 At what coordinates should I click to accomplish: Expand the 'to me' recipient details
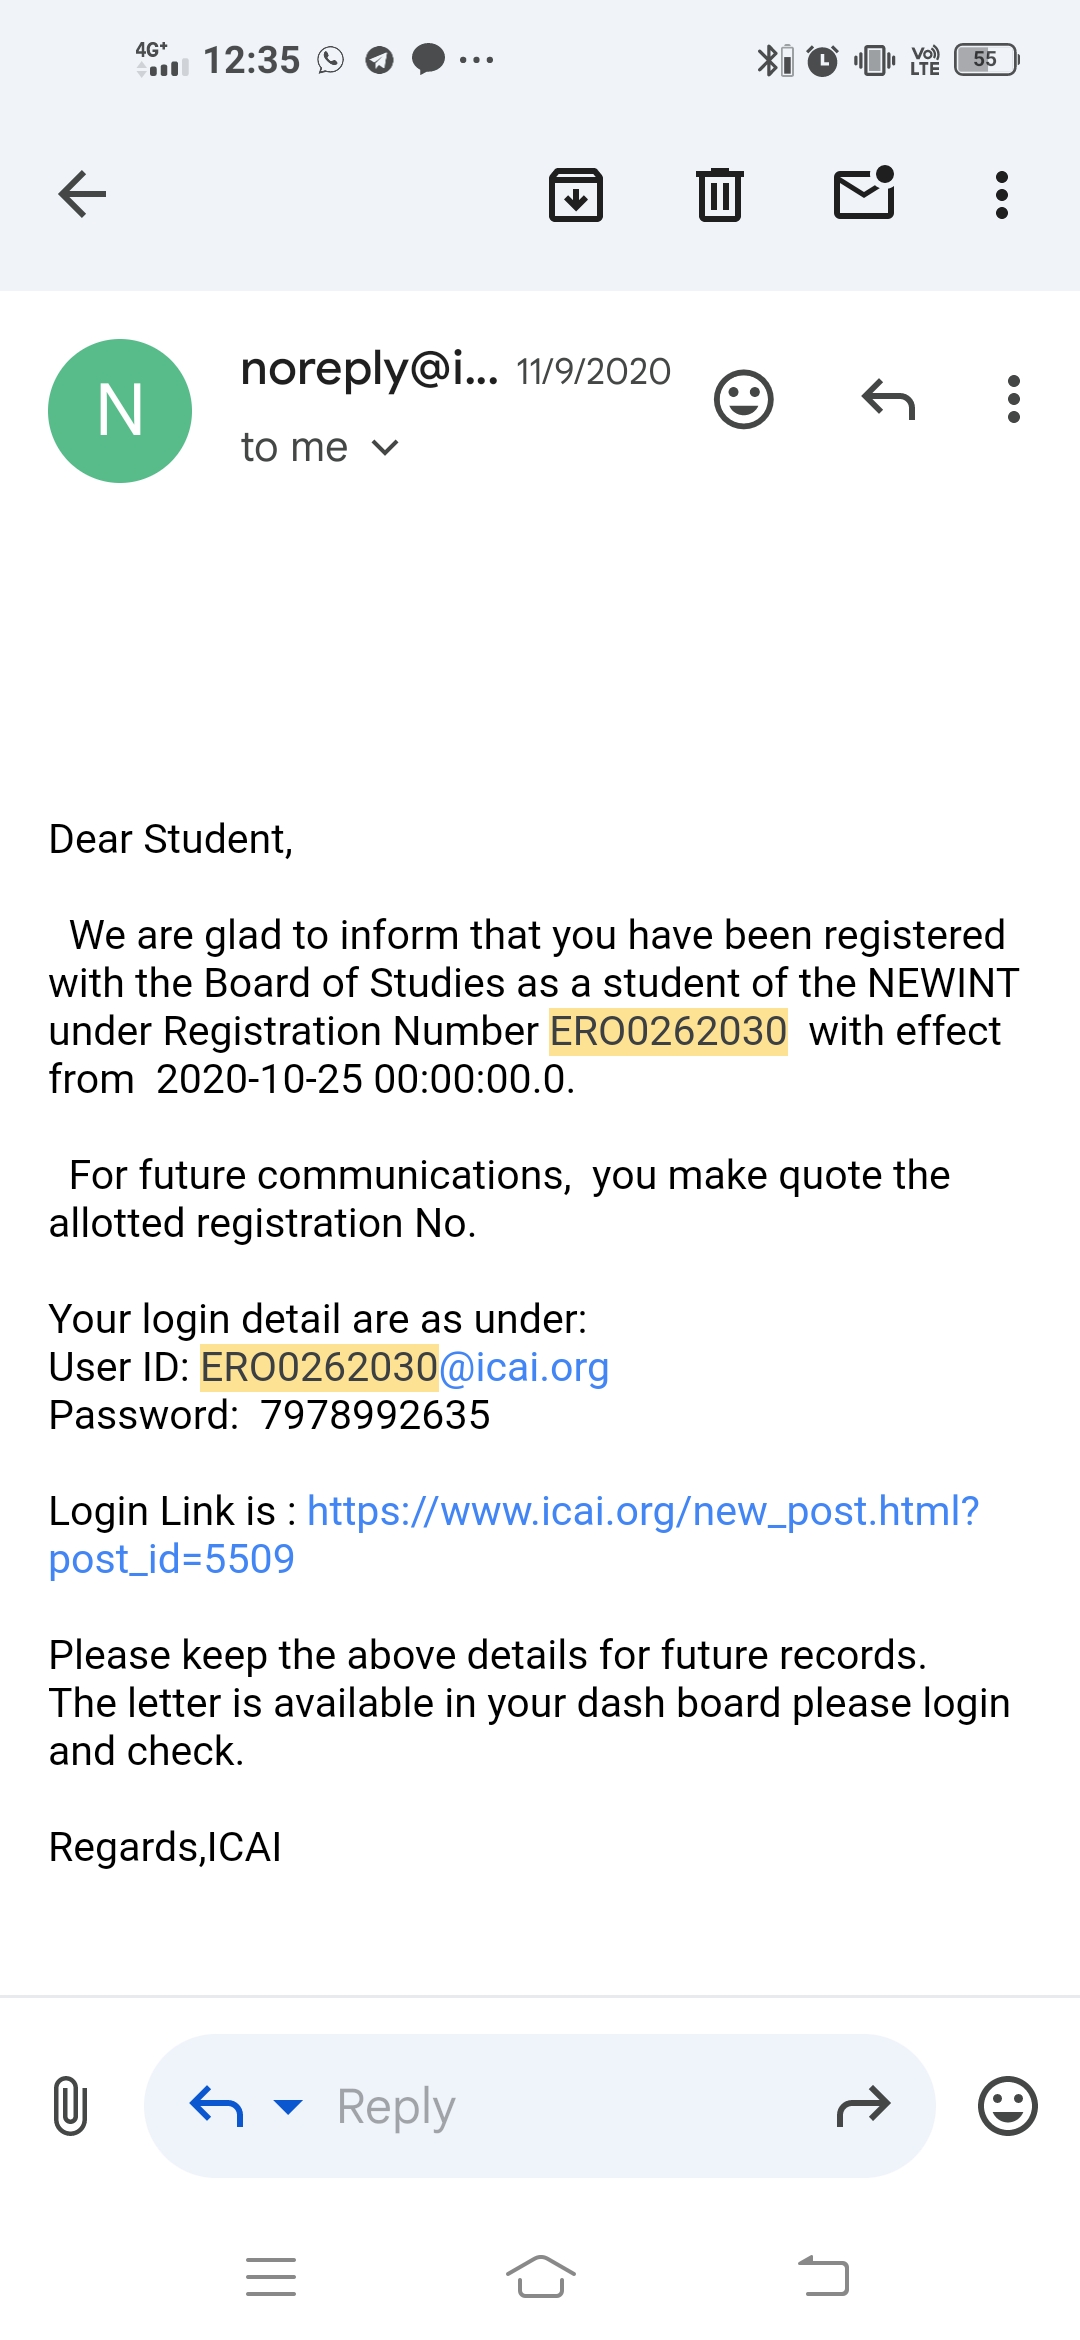[320, 447]
